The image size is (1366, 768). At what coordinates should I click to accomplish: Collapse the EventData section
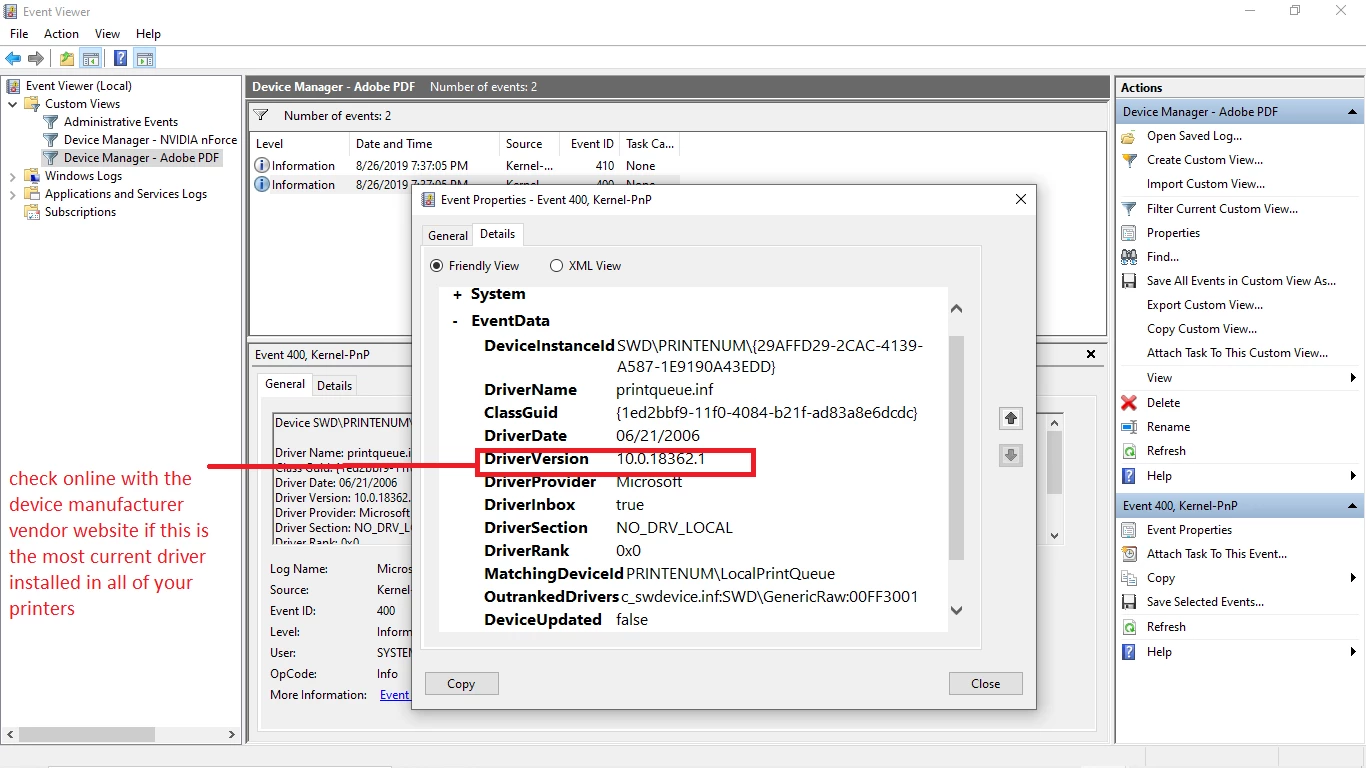click(456, 321)
